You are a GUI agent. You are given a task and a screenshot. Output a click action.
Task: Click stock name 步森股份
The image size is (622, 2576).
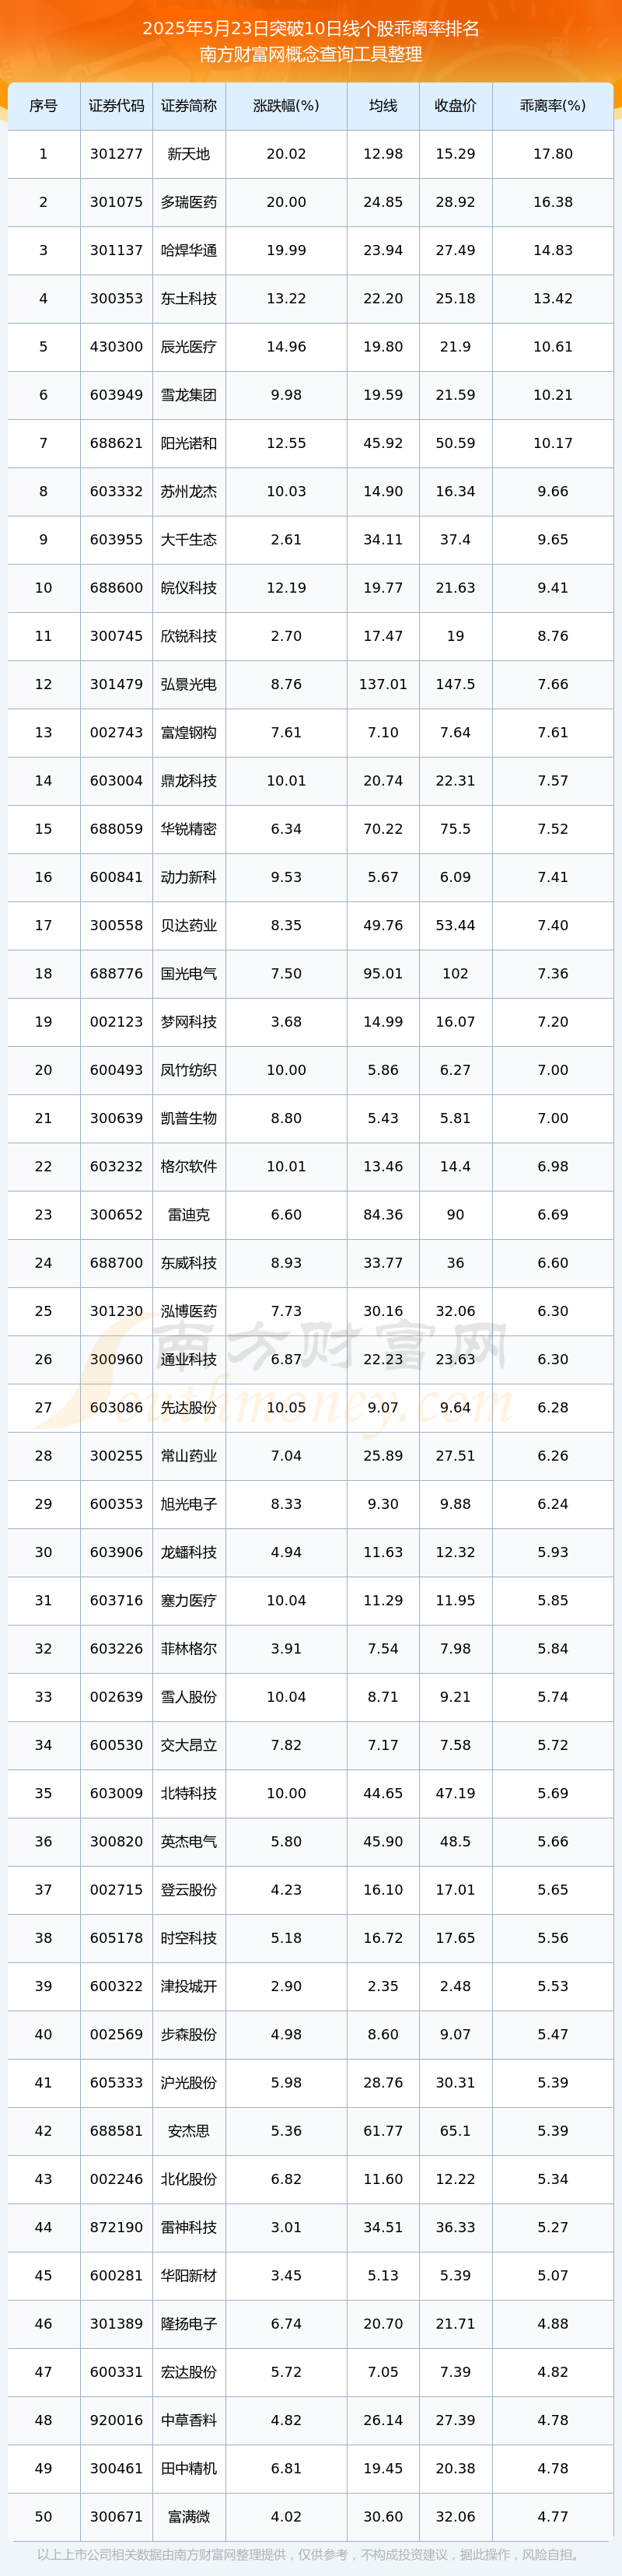pyautogui.click(x=189, y=2035)
